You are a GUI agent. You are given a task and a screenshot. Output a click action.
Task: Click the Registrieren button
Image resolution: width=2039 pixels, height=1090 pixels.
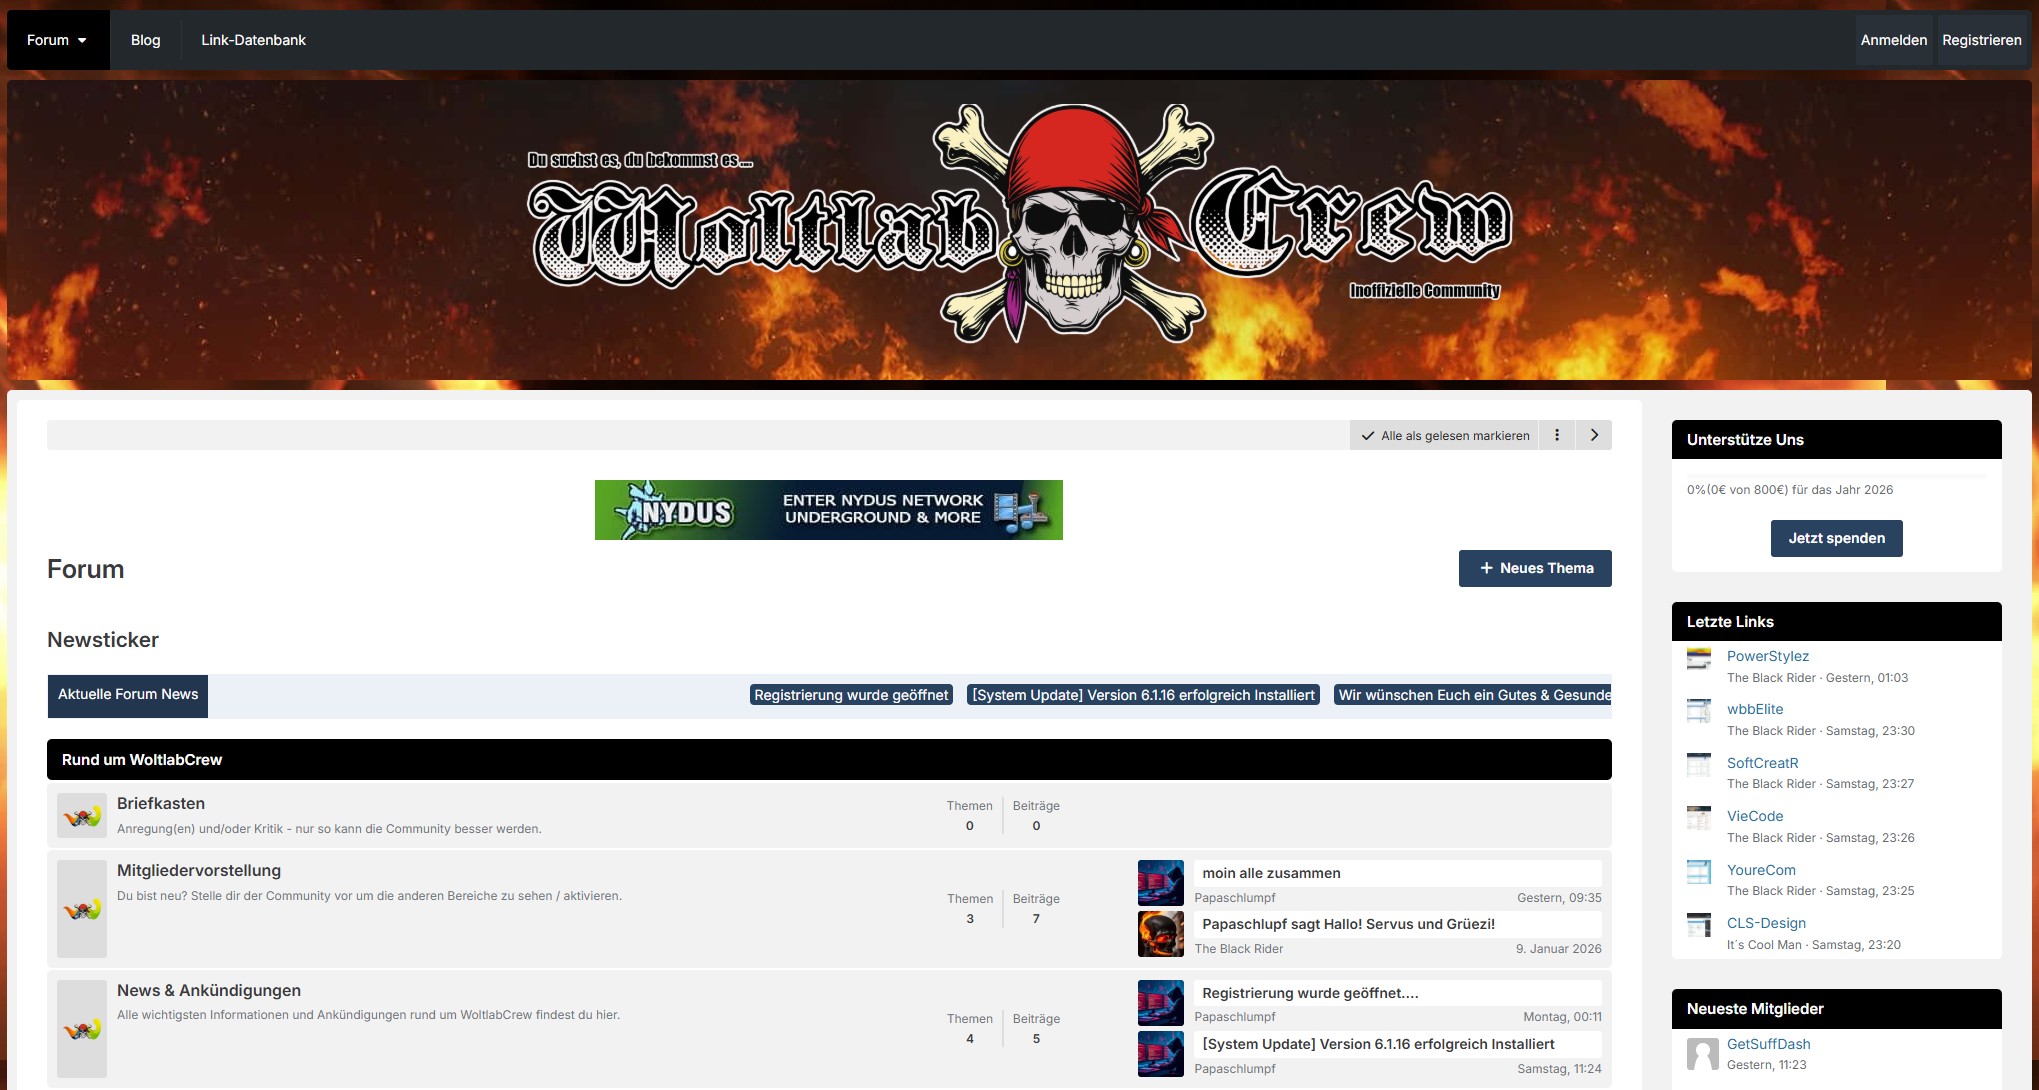pyautogui.click(x=1981, y=40)
